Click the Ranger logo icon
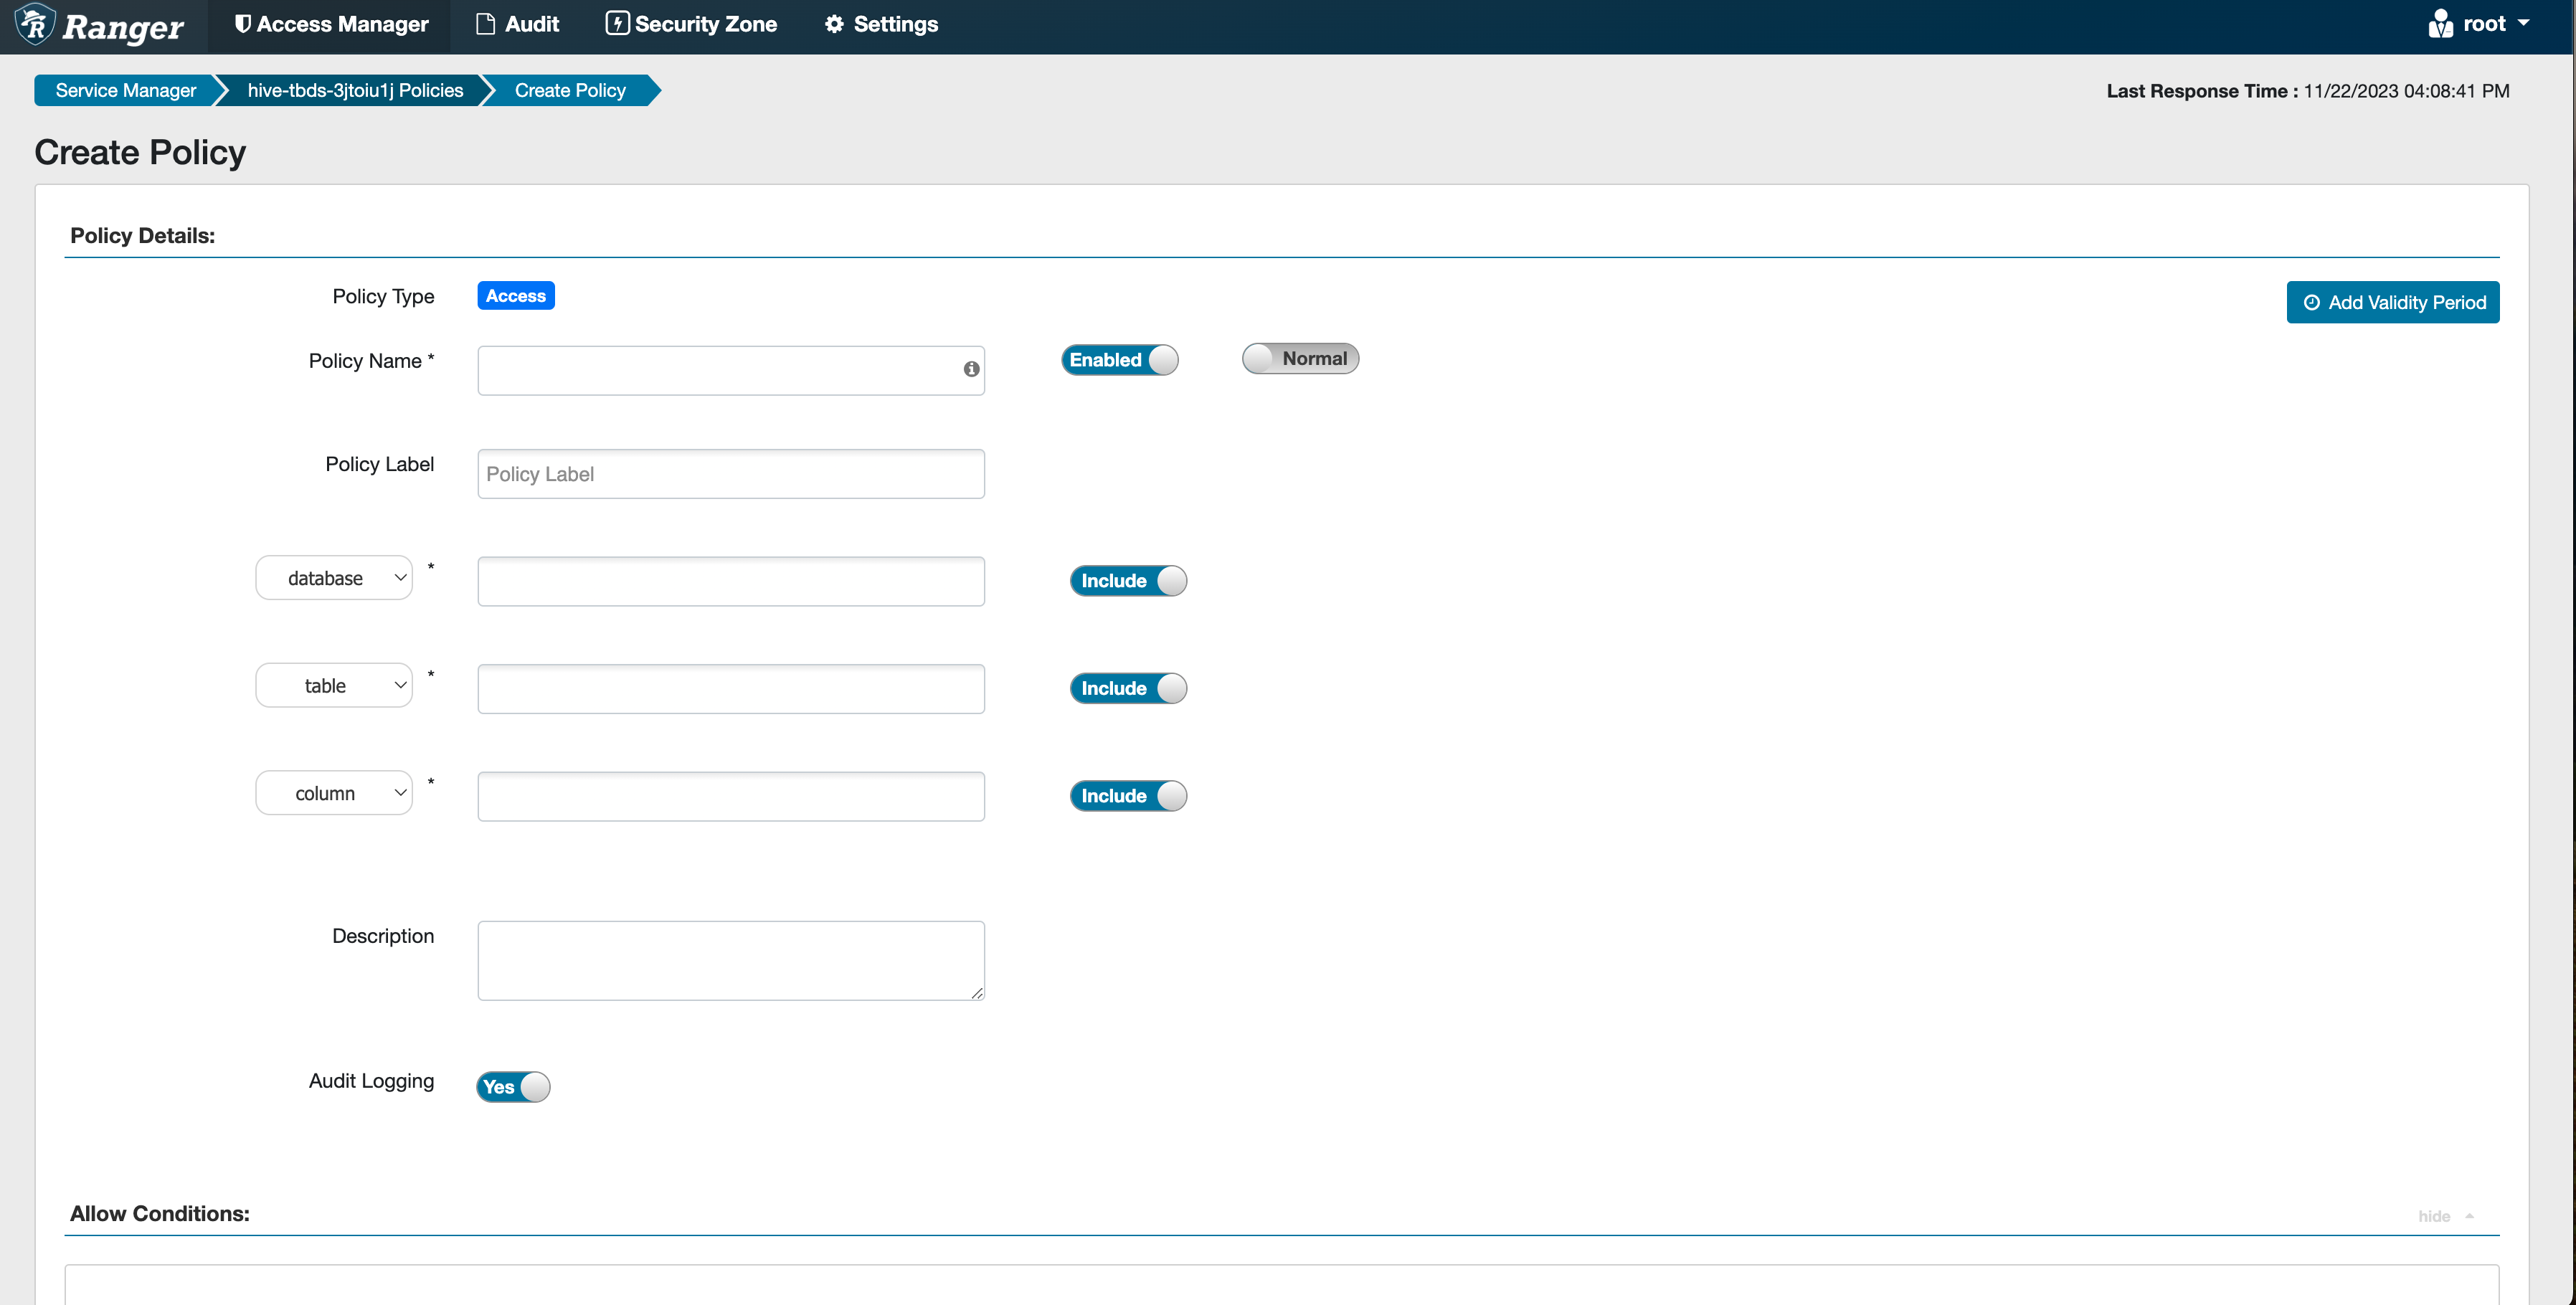 click(x=36, y=24)
